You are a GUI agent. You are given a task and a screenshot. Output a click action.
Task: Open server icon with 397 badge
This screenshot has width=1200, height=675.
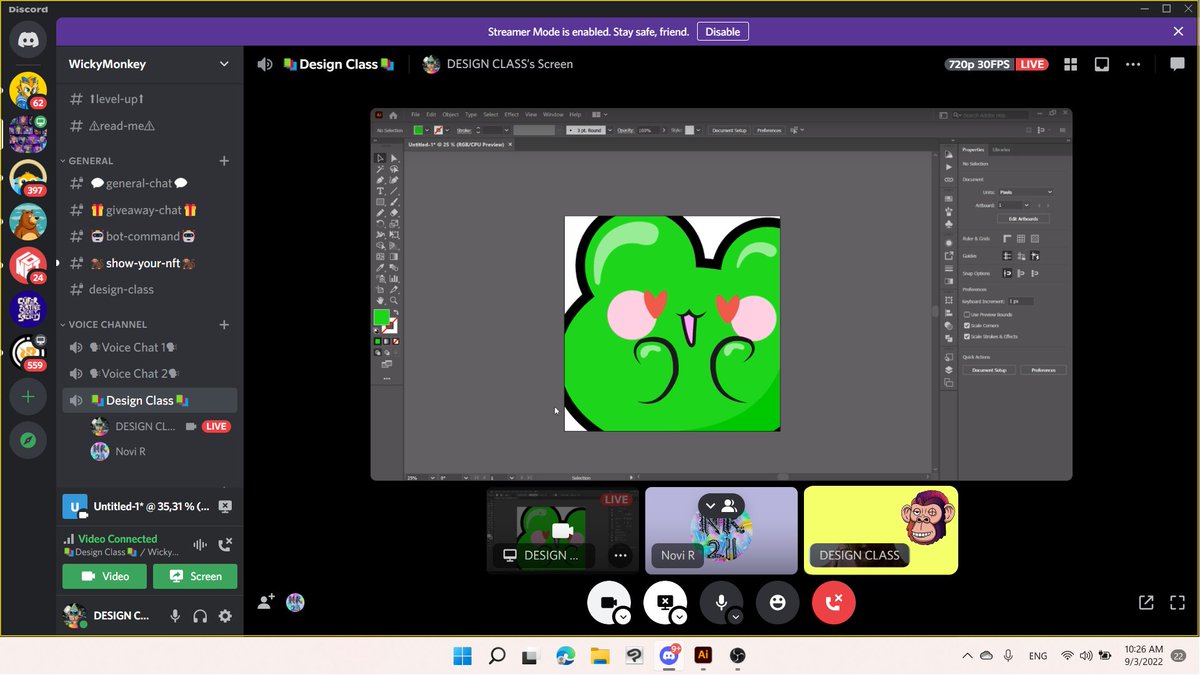28,178
